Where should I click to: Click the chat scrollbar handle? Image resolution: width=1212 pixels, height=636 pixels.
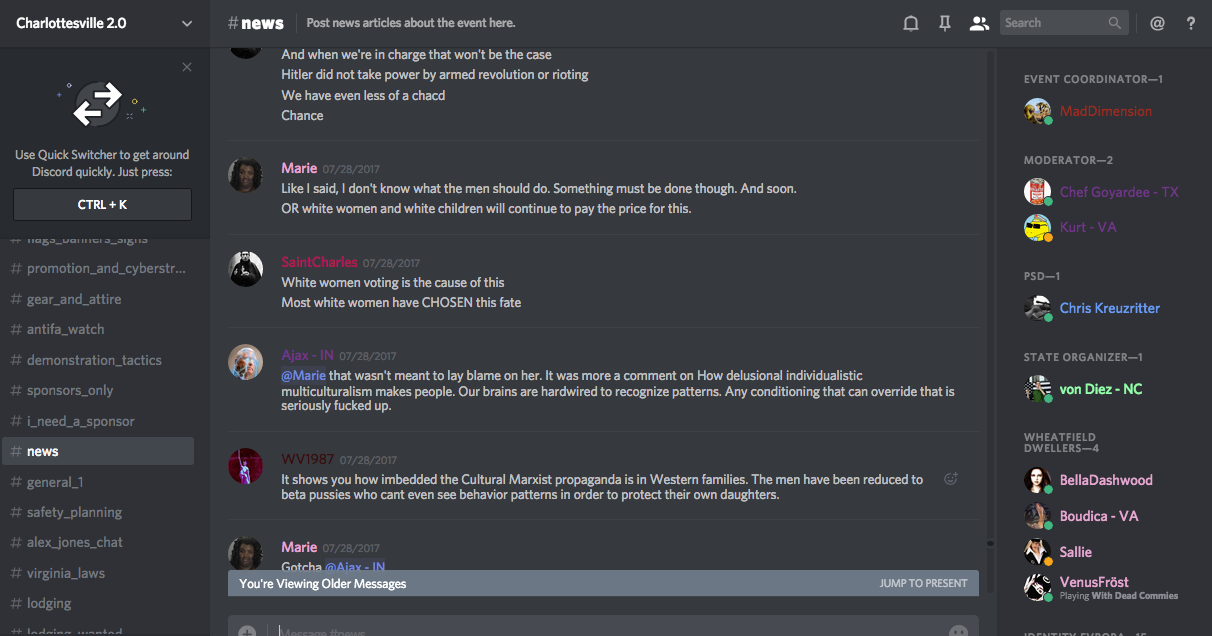point(990,544)
